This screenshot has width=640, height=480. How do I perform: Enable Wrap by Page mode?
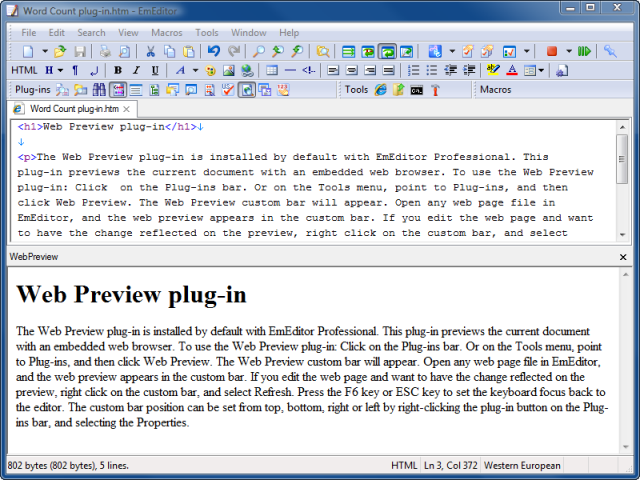point(406,51)
